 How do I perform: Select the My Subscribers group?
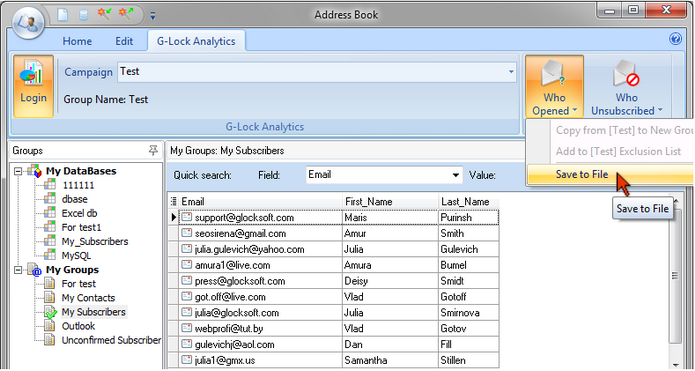(94, 312)
